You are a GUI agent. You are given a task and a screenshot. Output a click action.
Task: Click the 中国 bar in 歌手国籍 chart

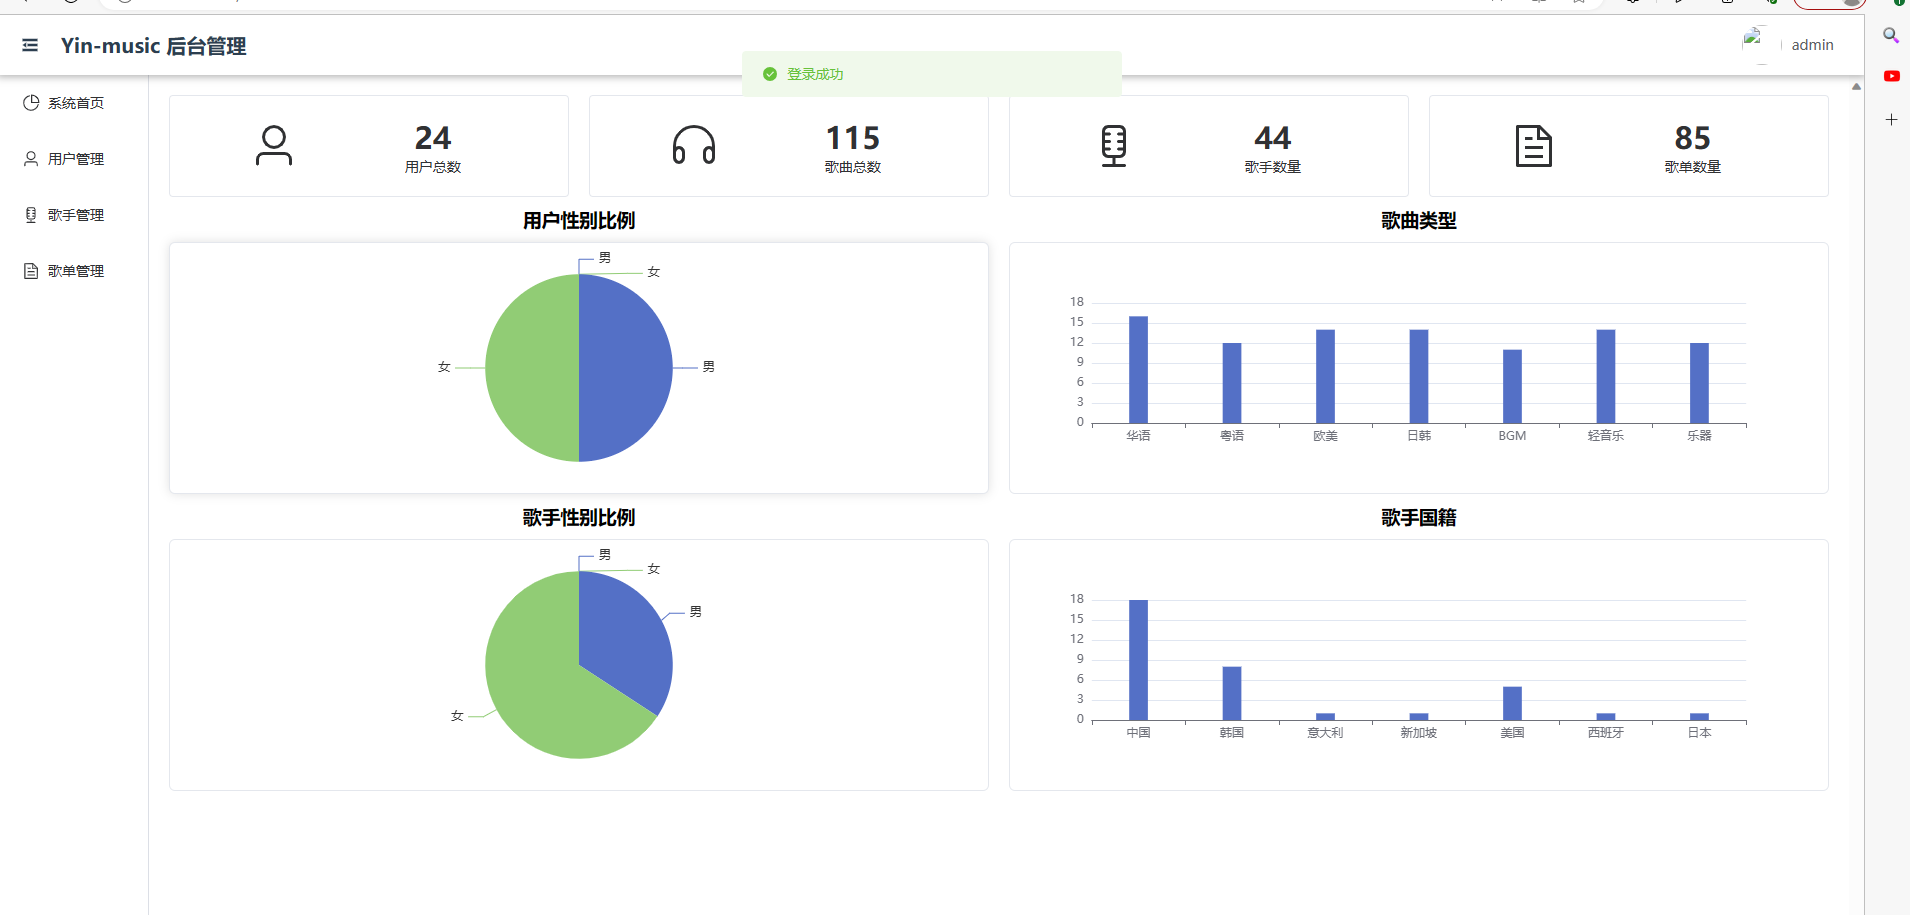[1138, 660]
